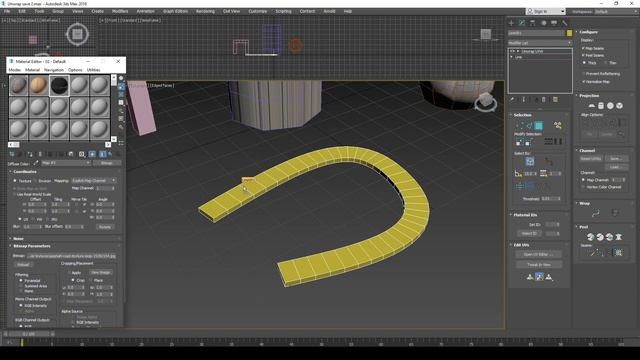The image size is (640, 360).
Task: Collapse the Selection rollout
Action: coord(522,115)
